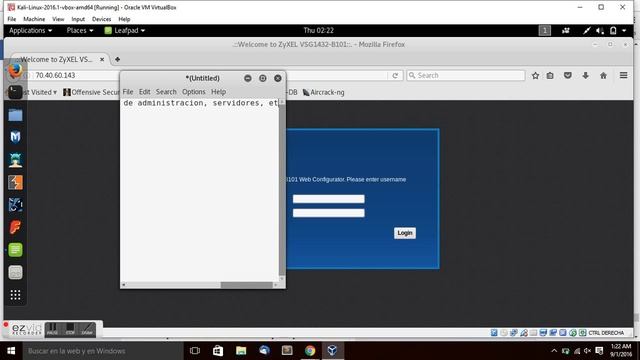Open Leafpad Help menu
The width and height of the screenshot is (640, 360).
point(218,92)
